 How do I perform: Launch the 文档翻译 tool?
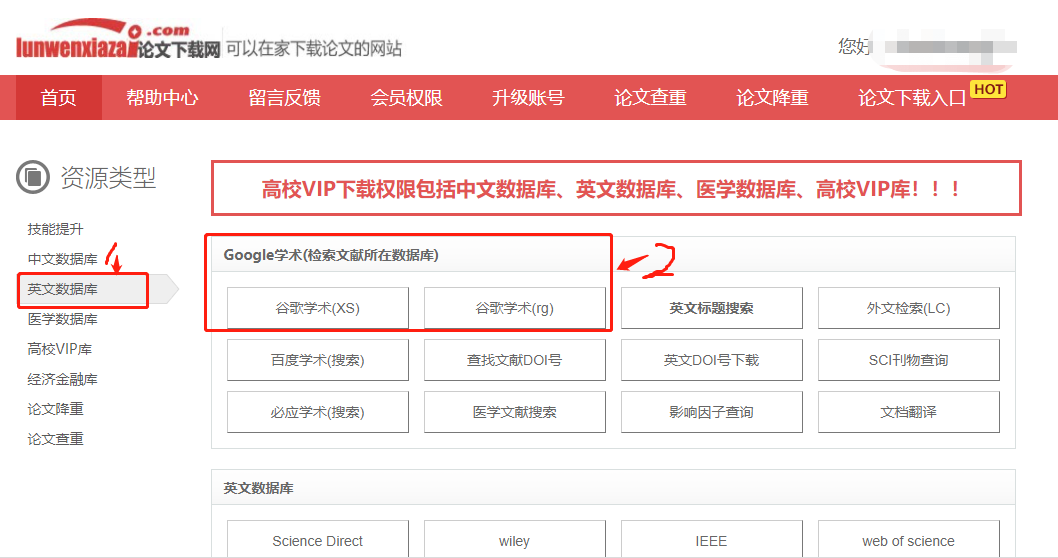point(908,412)
